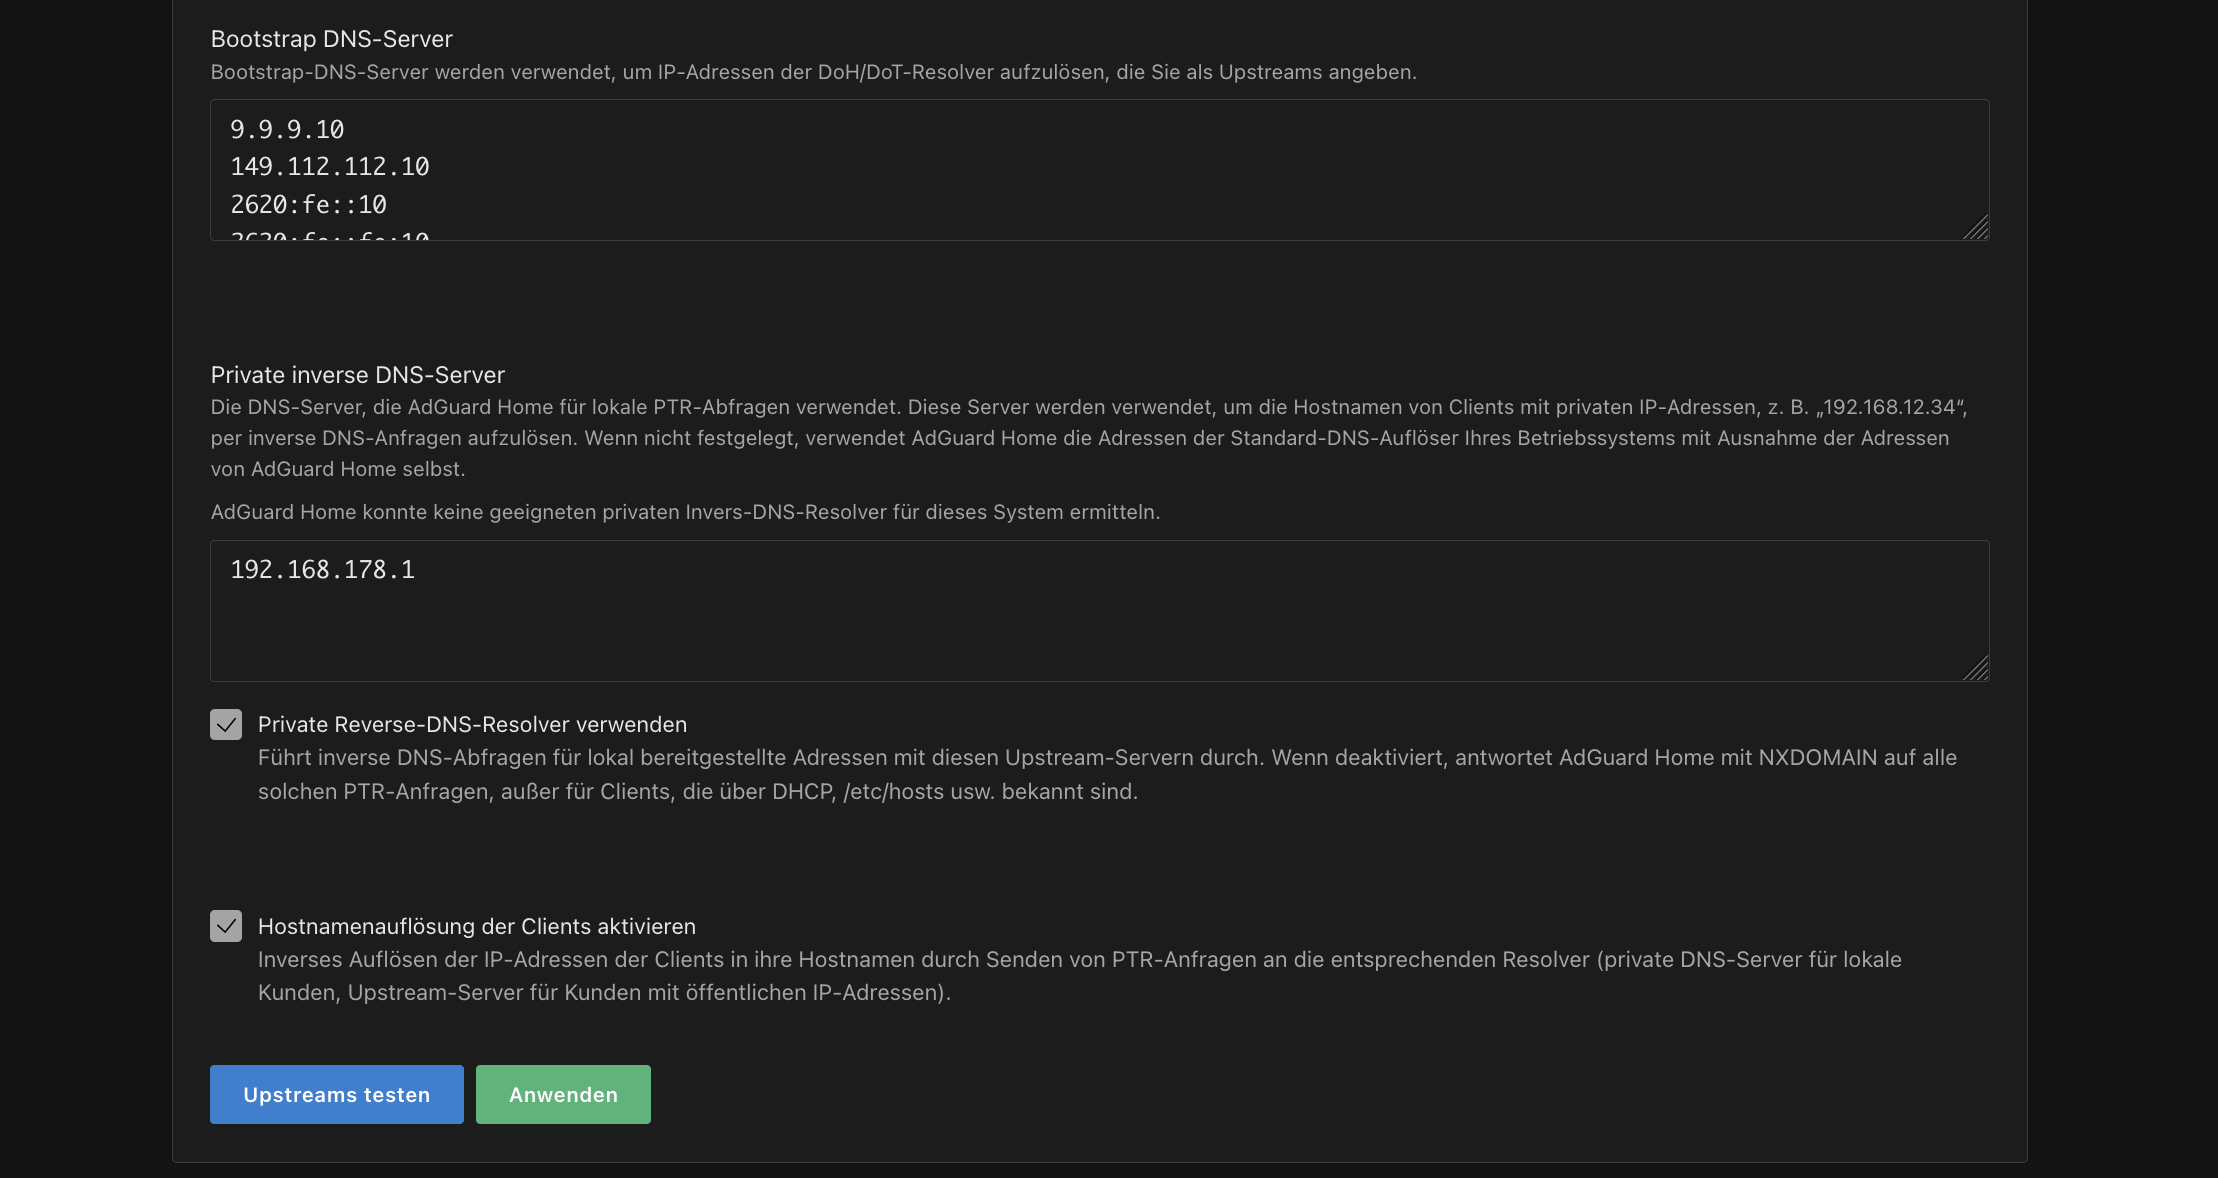Viewport: 2218px width, 1178px height.
Task: Check the Private Reverse-DNS-Resolver verwenden checkbox
Action: 226,725
